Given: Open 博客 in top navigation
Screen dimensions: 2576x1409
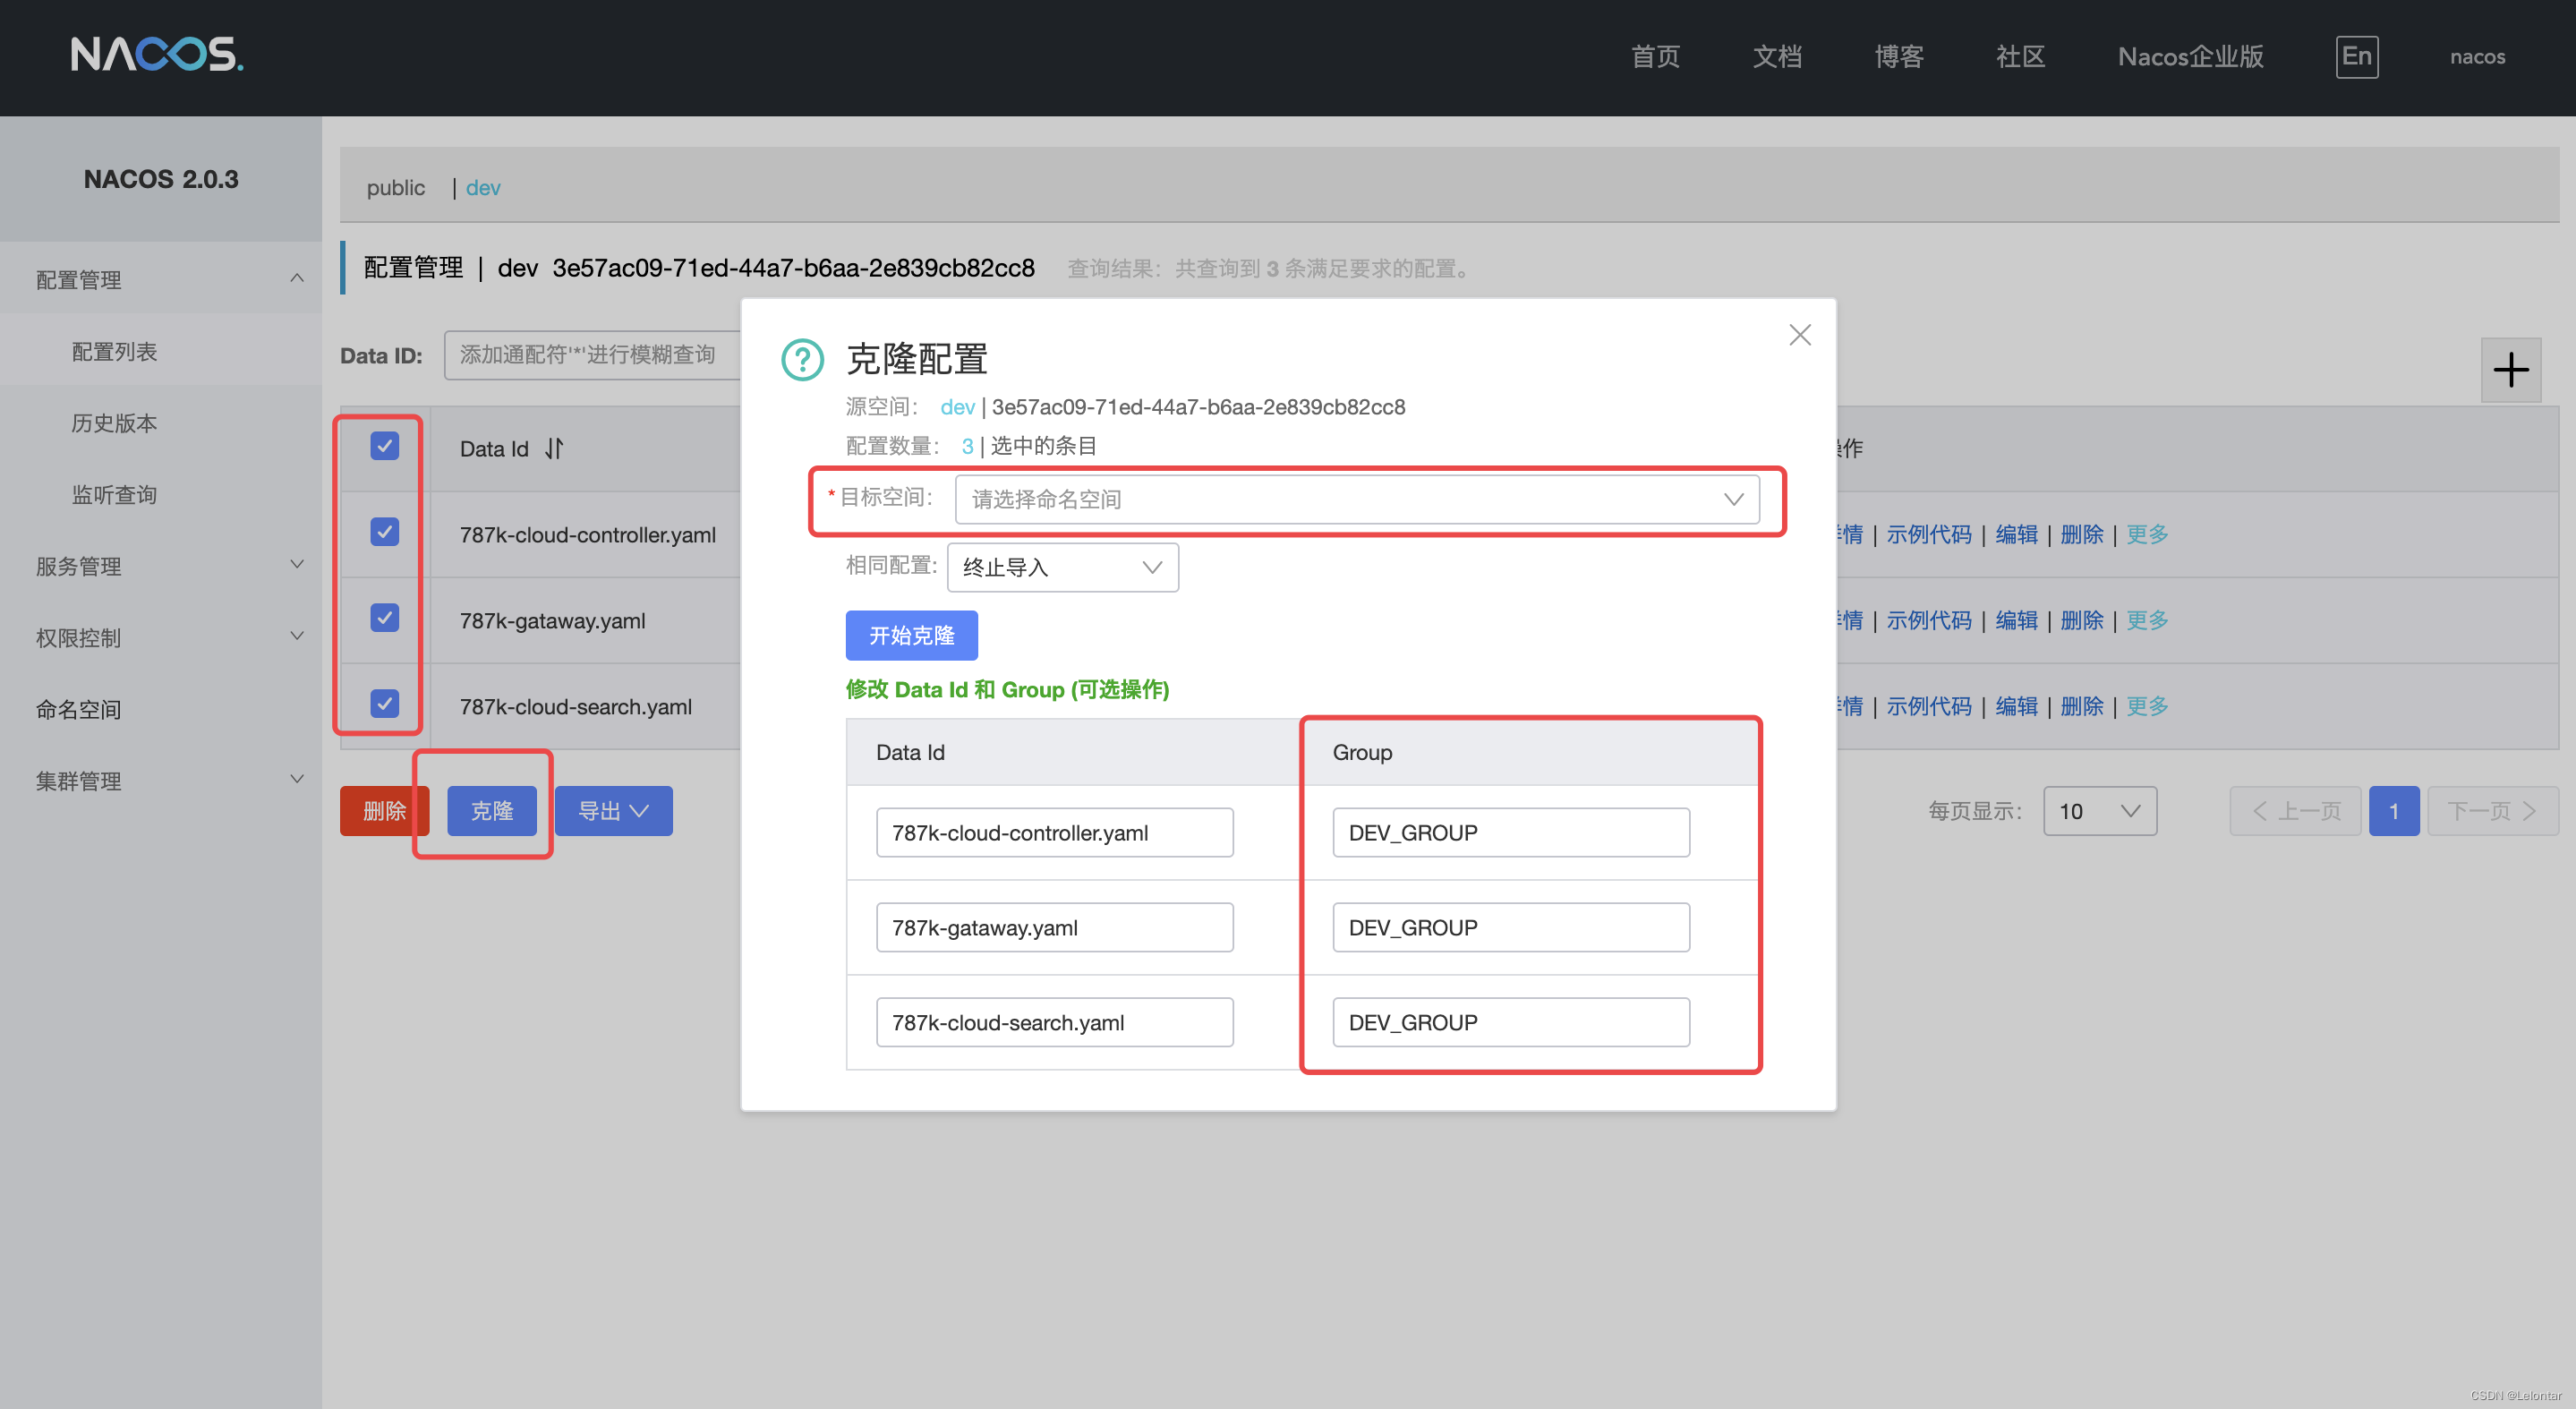Looking at the screenshot, I should 1899,57.
